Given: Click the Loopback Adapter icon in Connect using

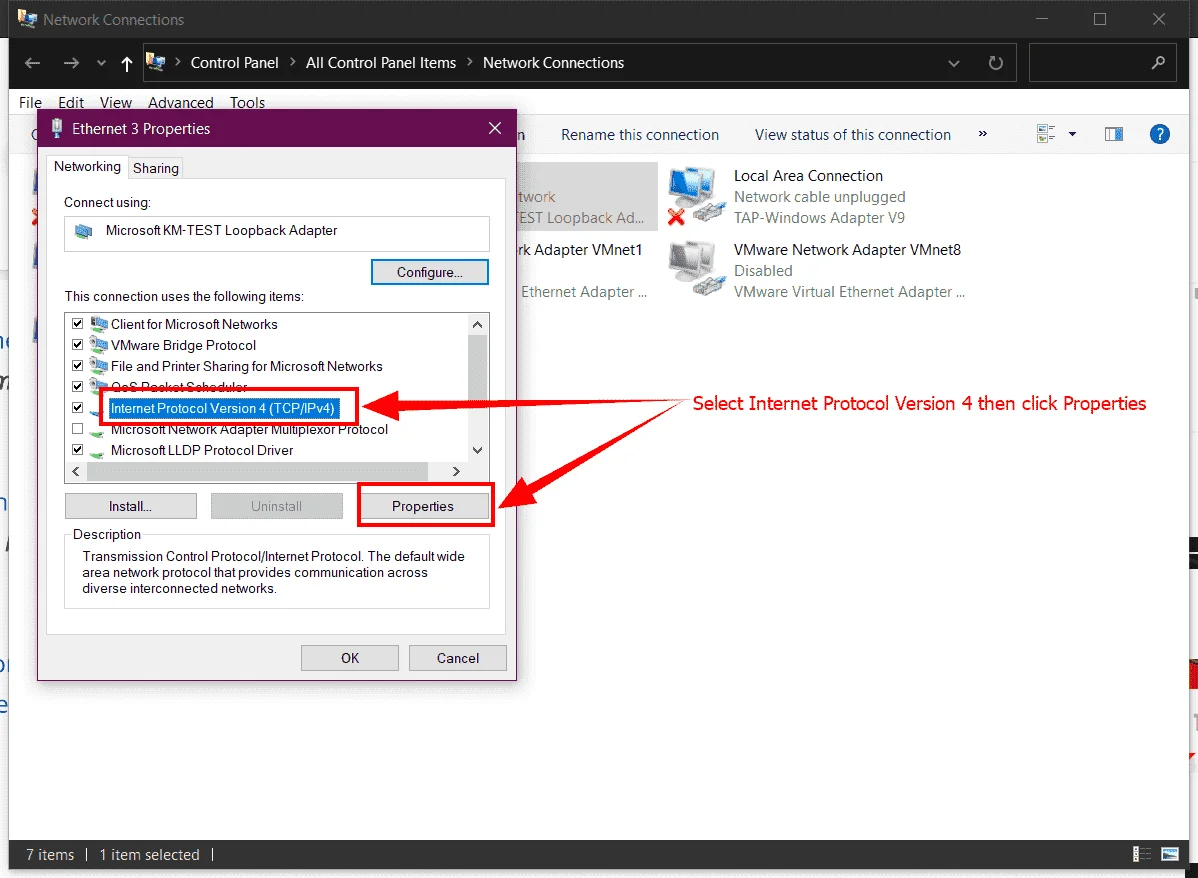Looking at the screenshot, I should (x=84, y=231).
